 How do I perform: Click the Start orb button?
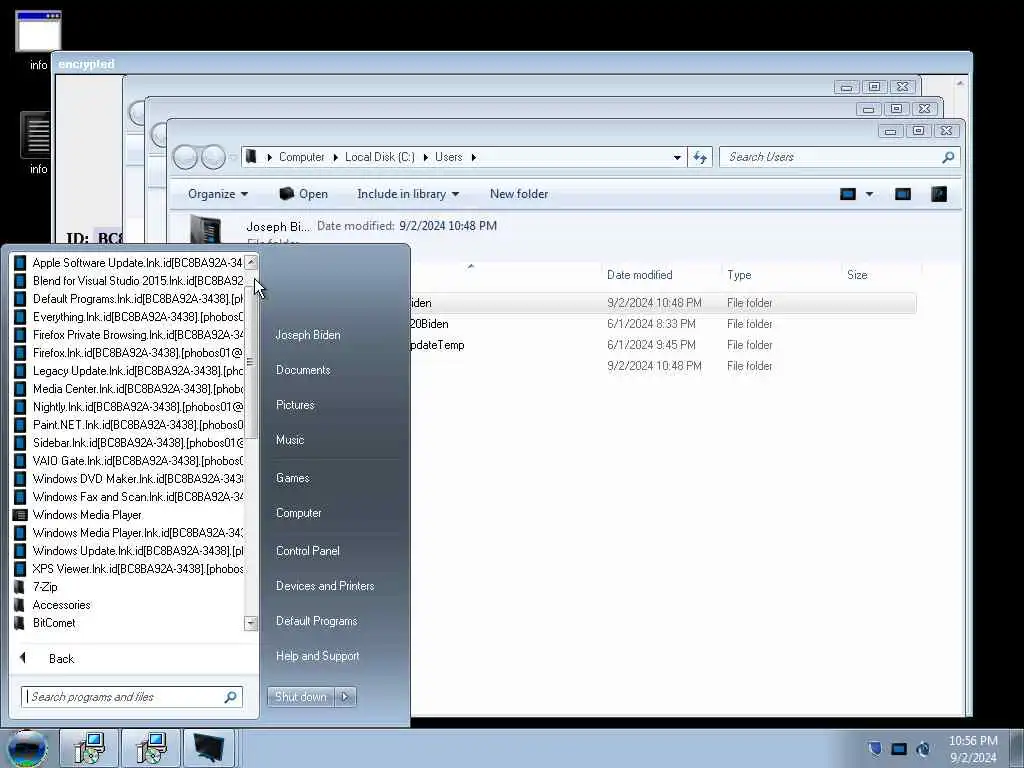27,748
